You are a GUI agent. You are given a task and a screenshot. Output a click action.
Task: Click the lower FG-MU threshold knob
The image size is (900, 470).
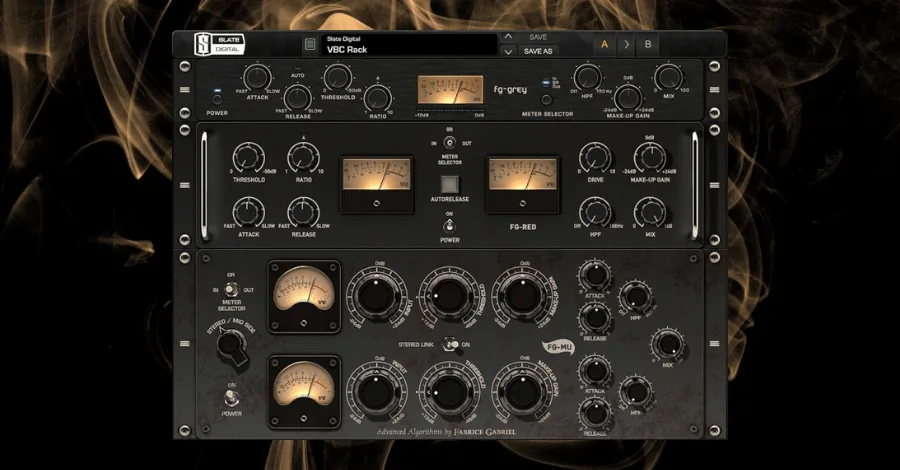tap(449, 391)
